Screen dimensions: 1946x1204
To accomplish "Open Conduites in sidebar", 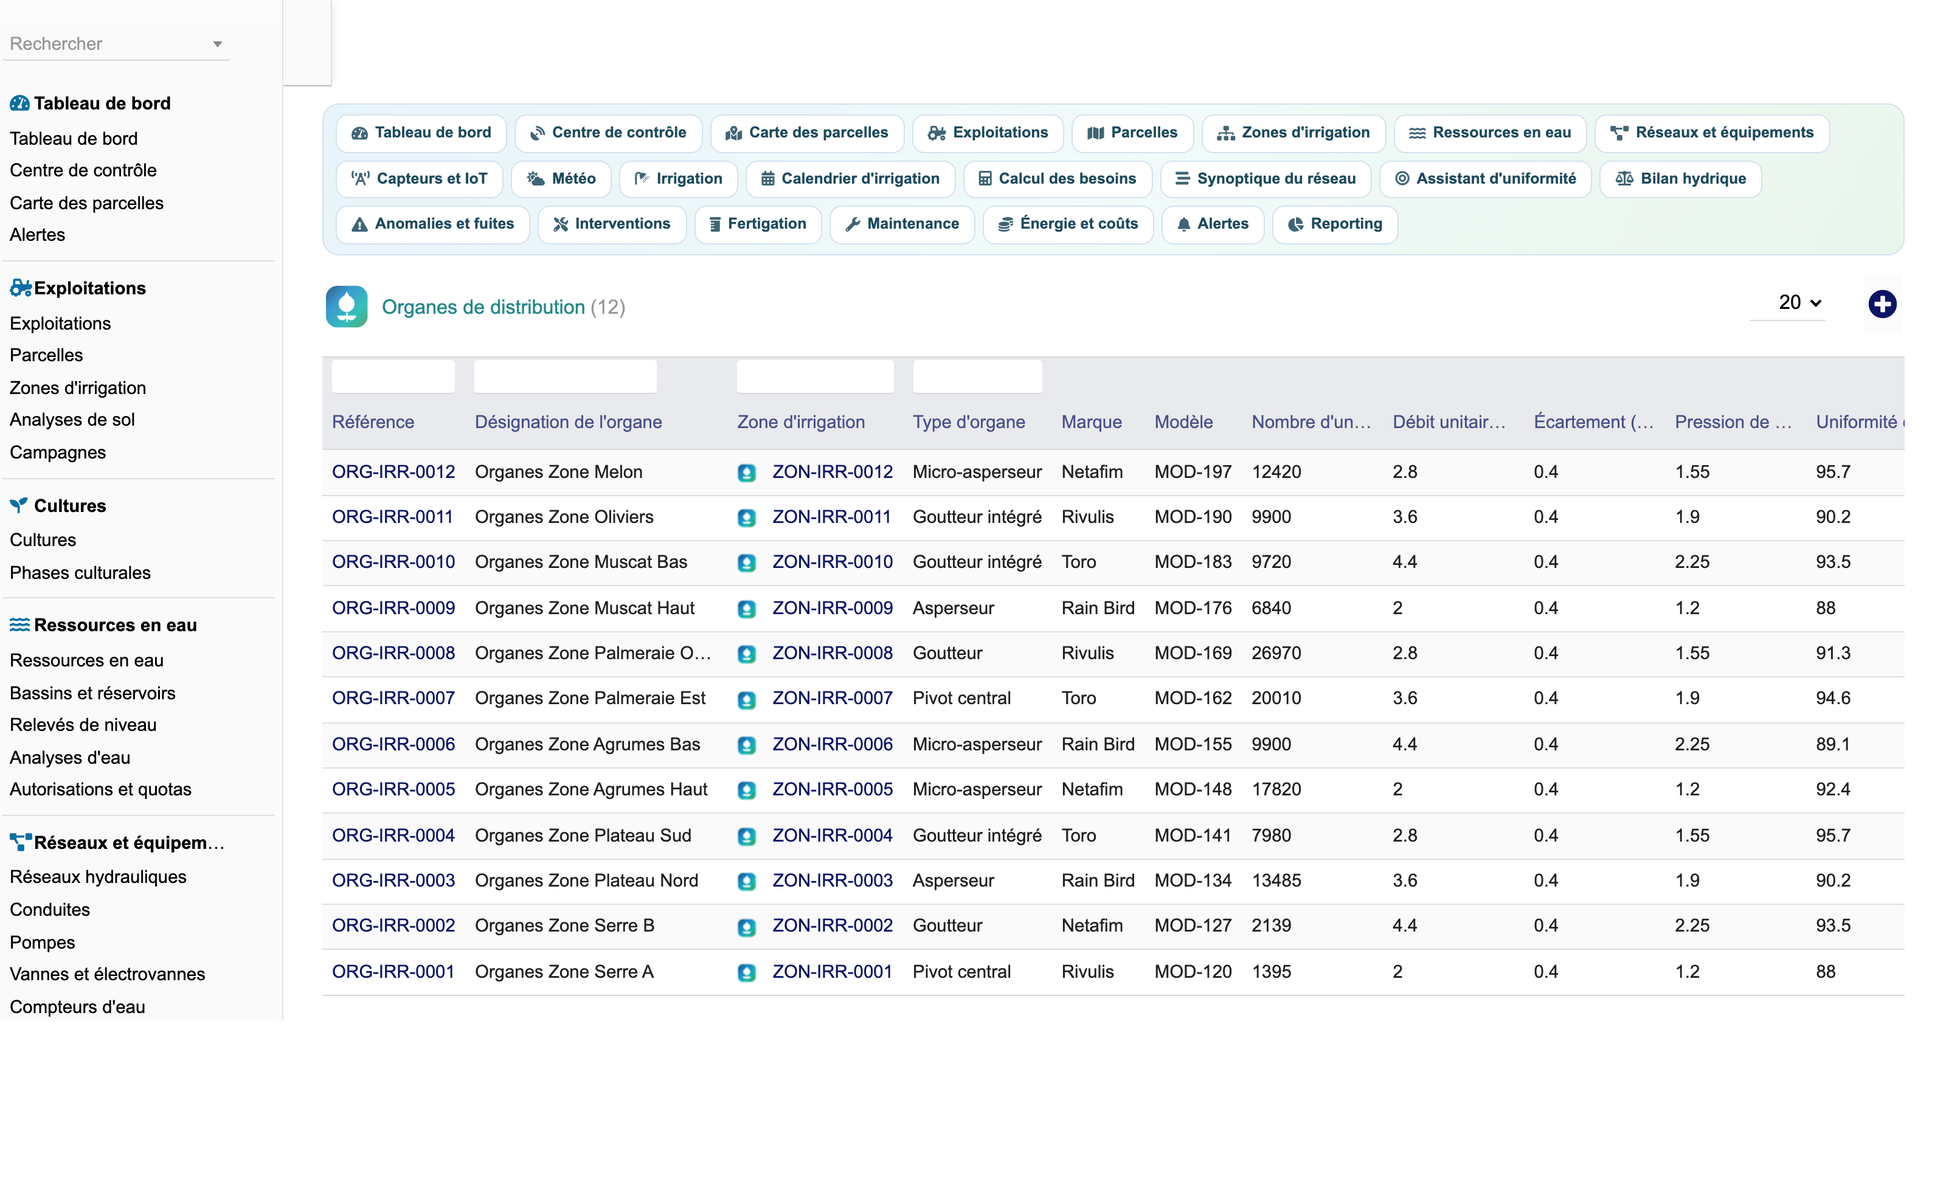I will click(x=49, y=910).
